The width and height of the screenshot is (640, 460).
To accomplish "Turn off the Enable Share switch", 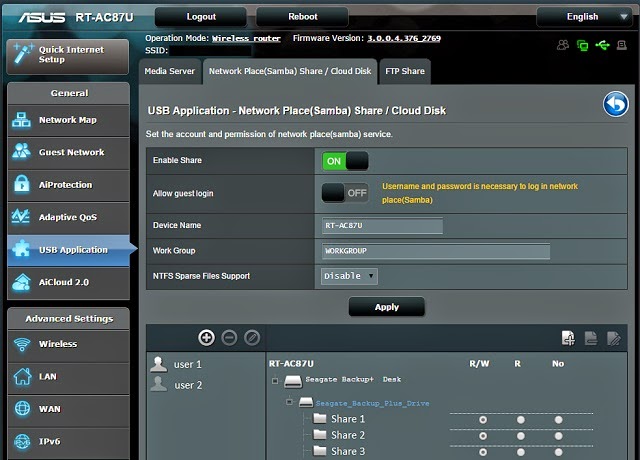I will coord(345,161).
